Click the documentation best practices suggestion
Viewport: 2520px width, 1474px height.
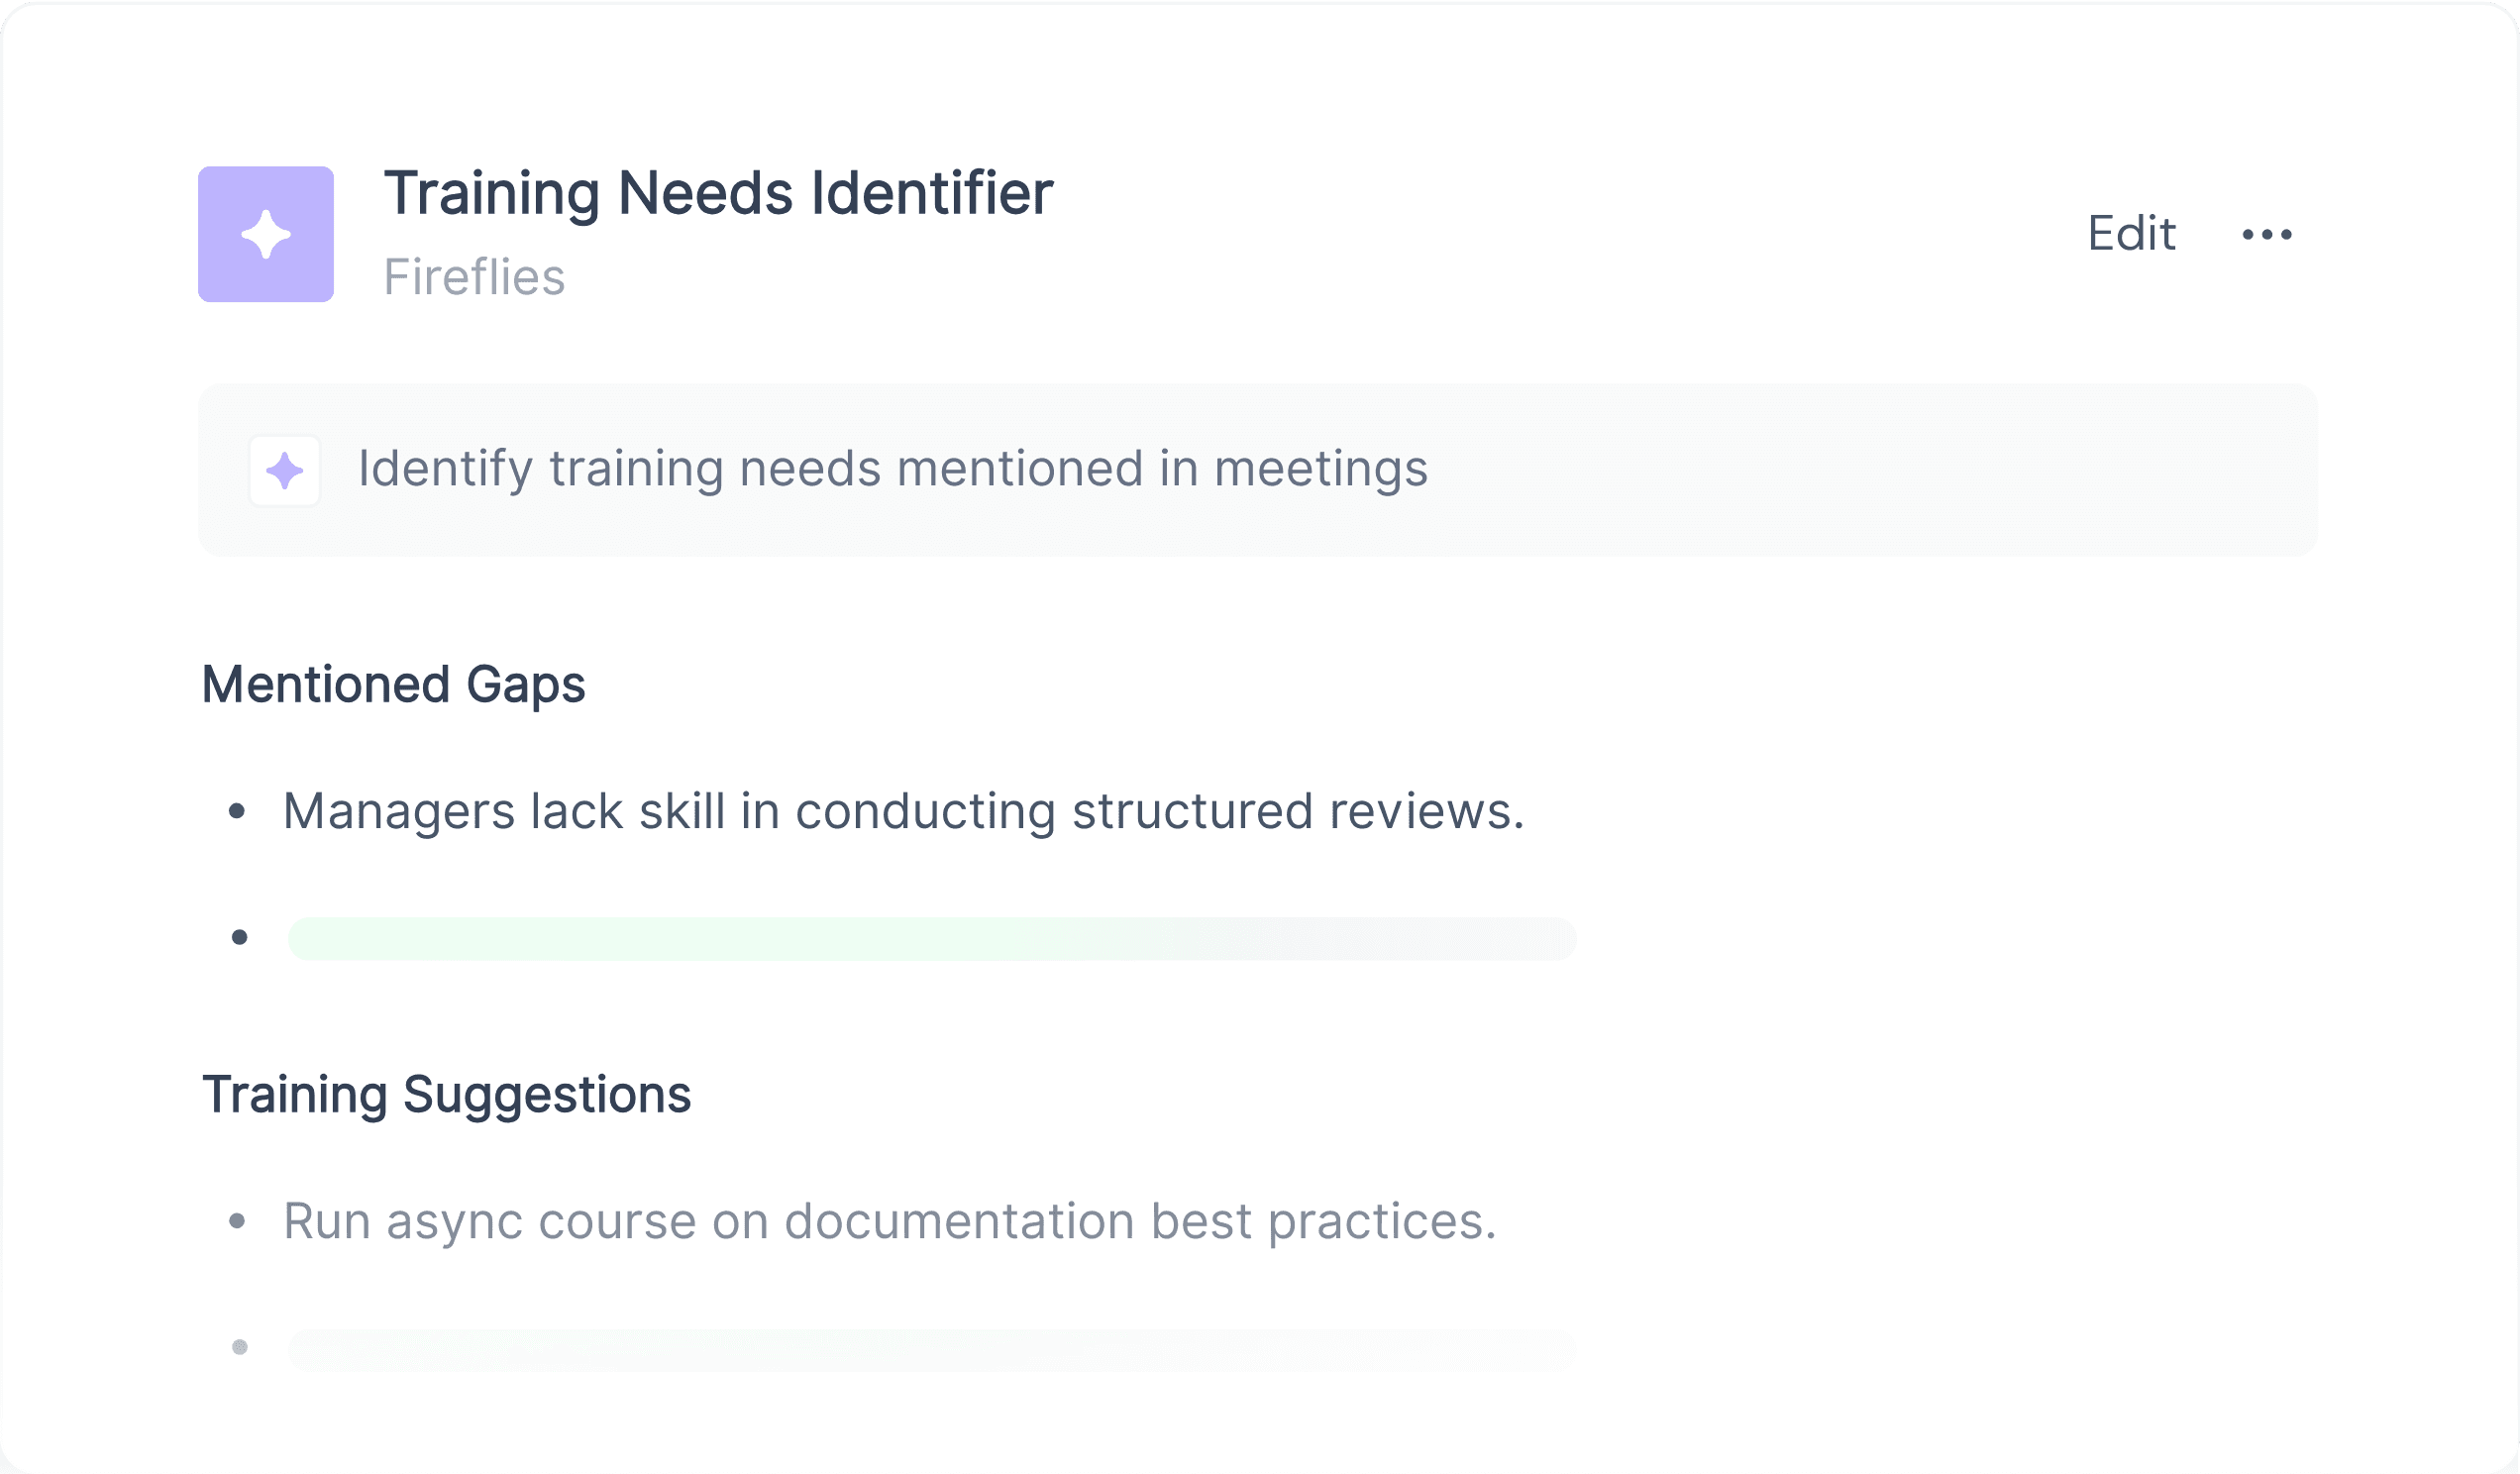click(x=890, y=1221)
